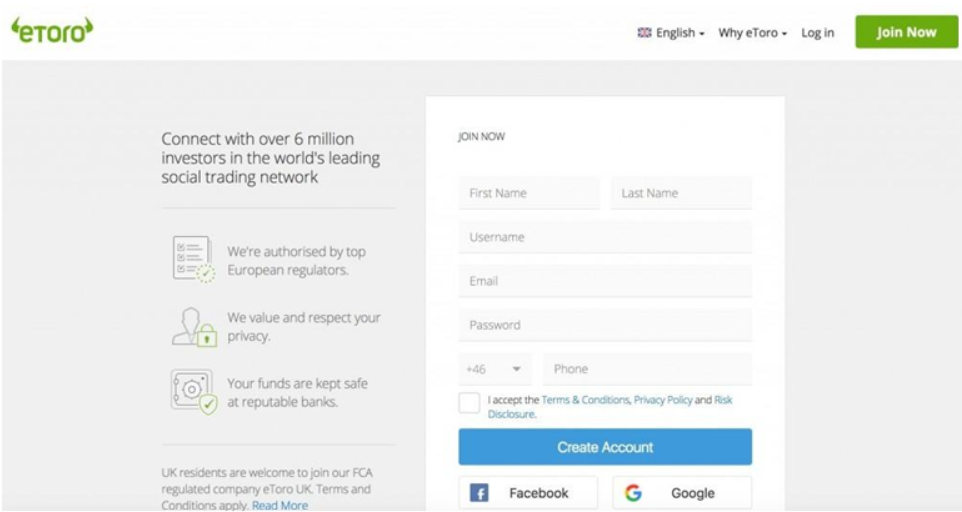Click the Create Account button

[605, 447]
